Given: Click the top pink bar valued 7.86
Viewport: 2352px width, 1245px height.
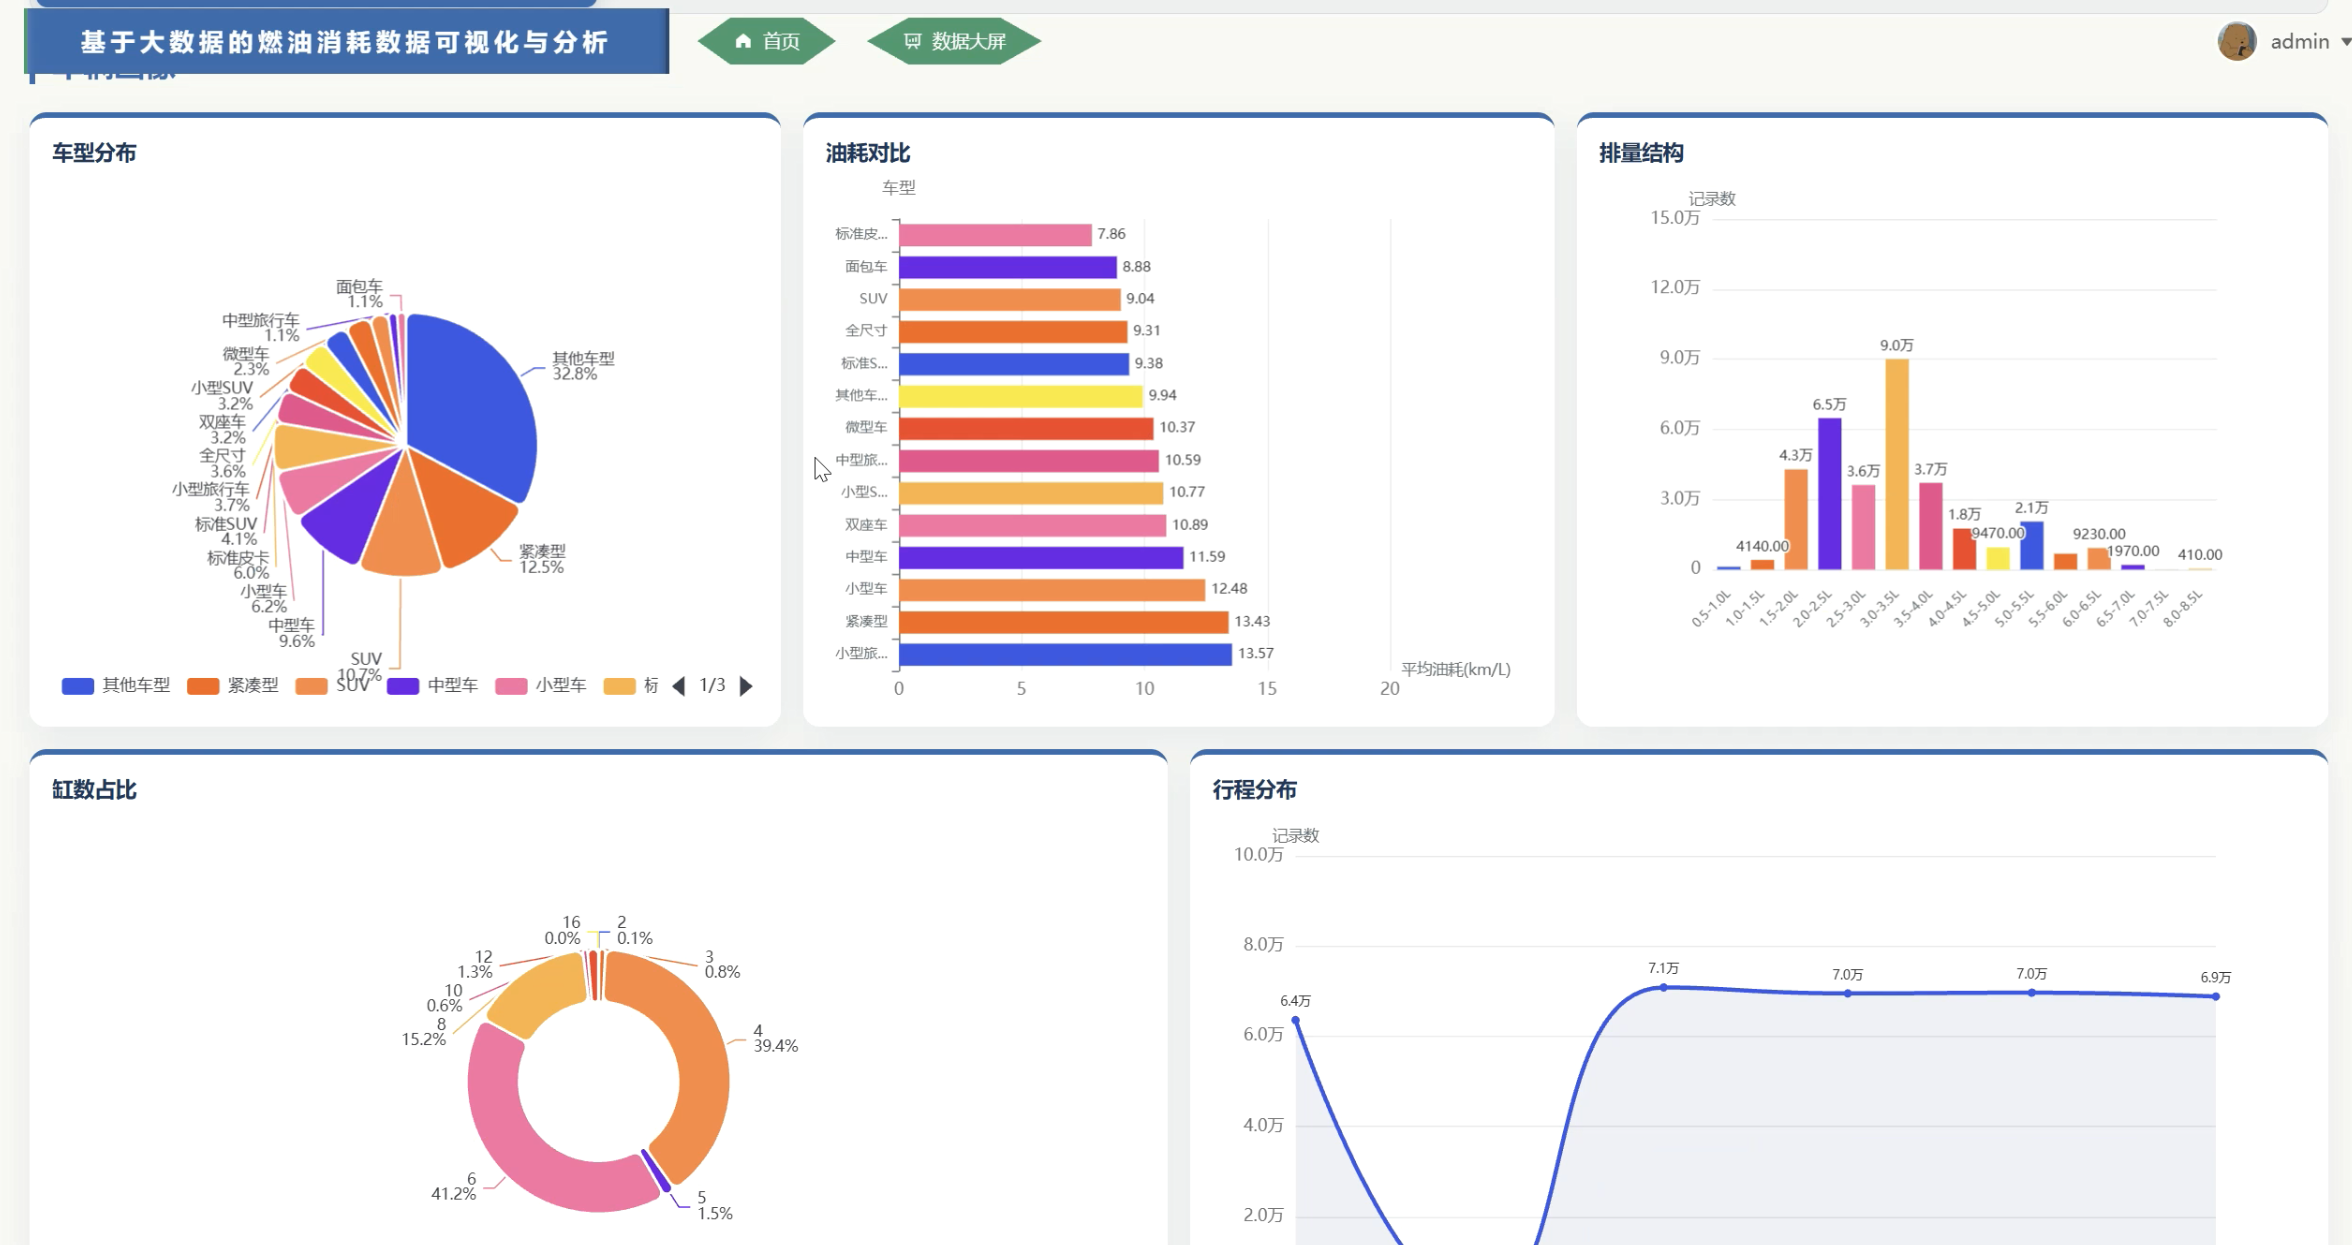Looking at the screenshot, I should [x=995, y=235].
